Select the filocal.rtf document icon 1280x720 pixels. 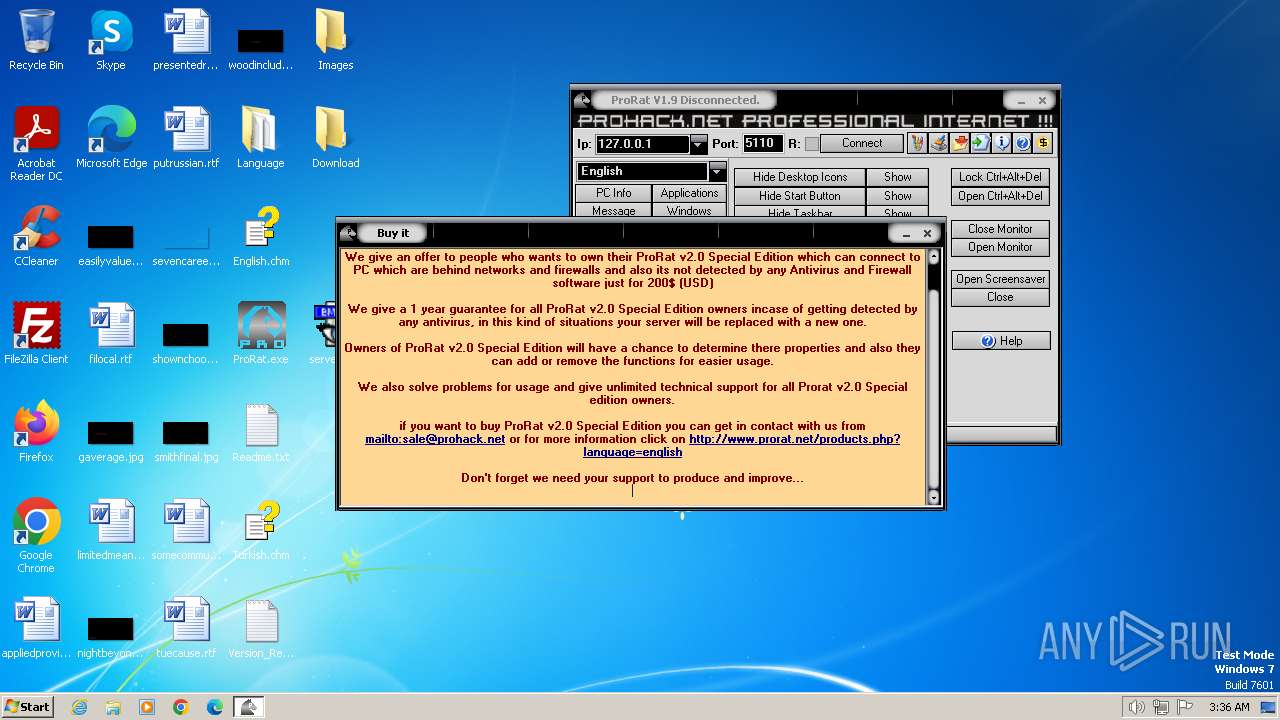point(111,334)
